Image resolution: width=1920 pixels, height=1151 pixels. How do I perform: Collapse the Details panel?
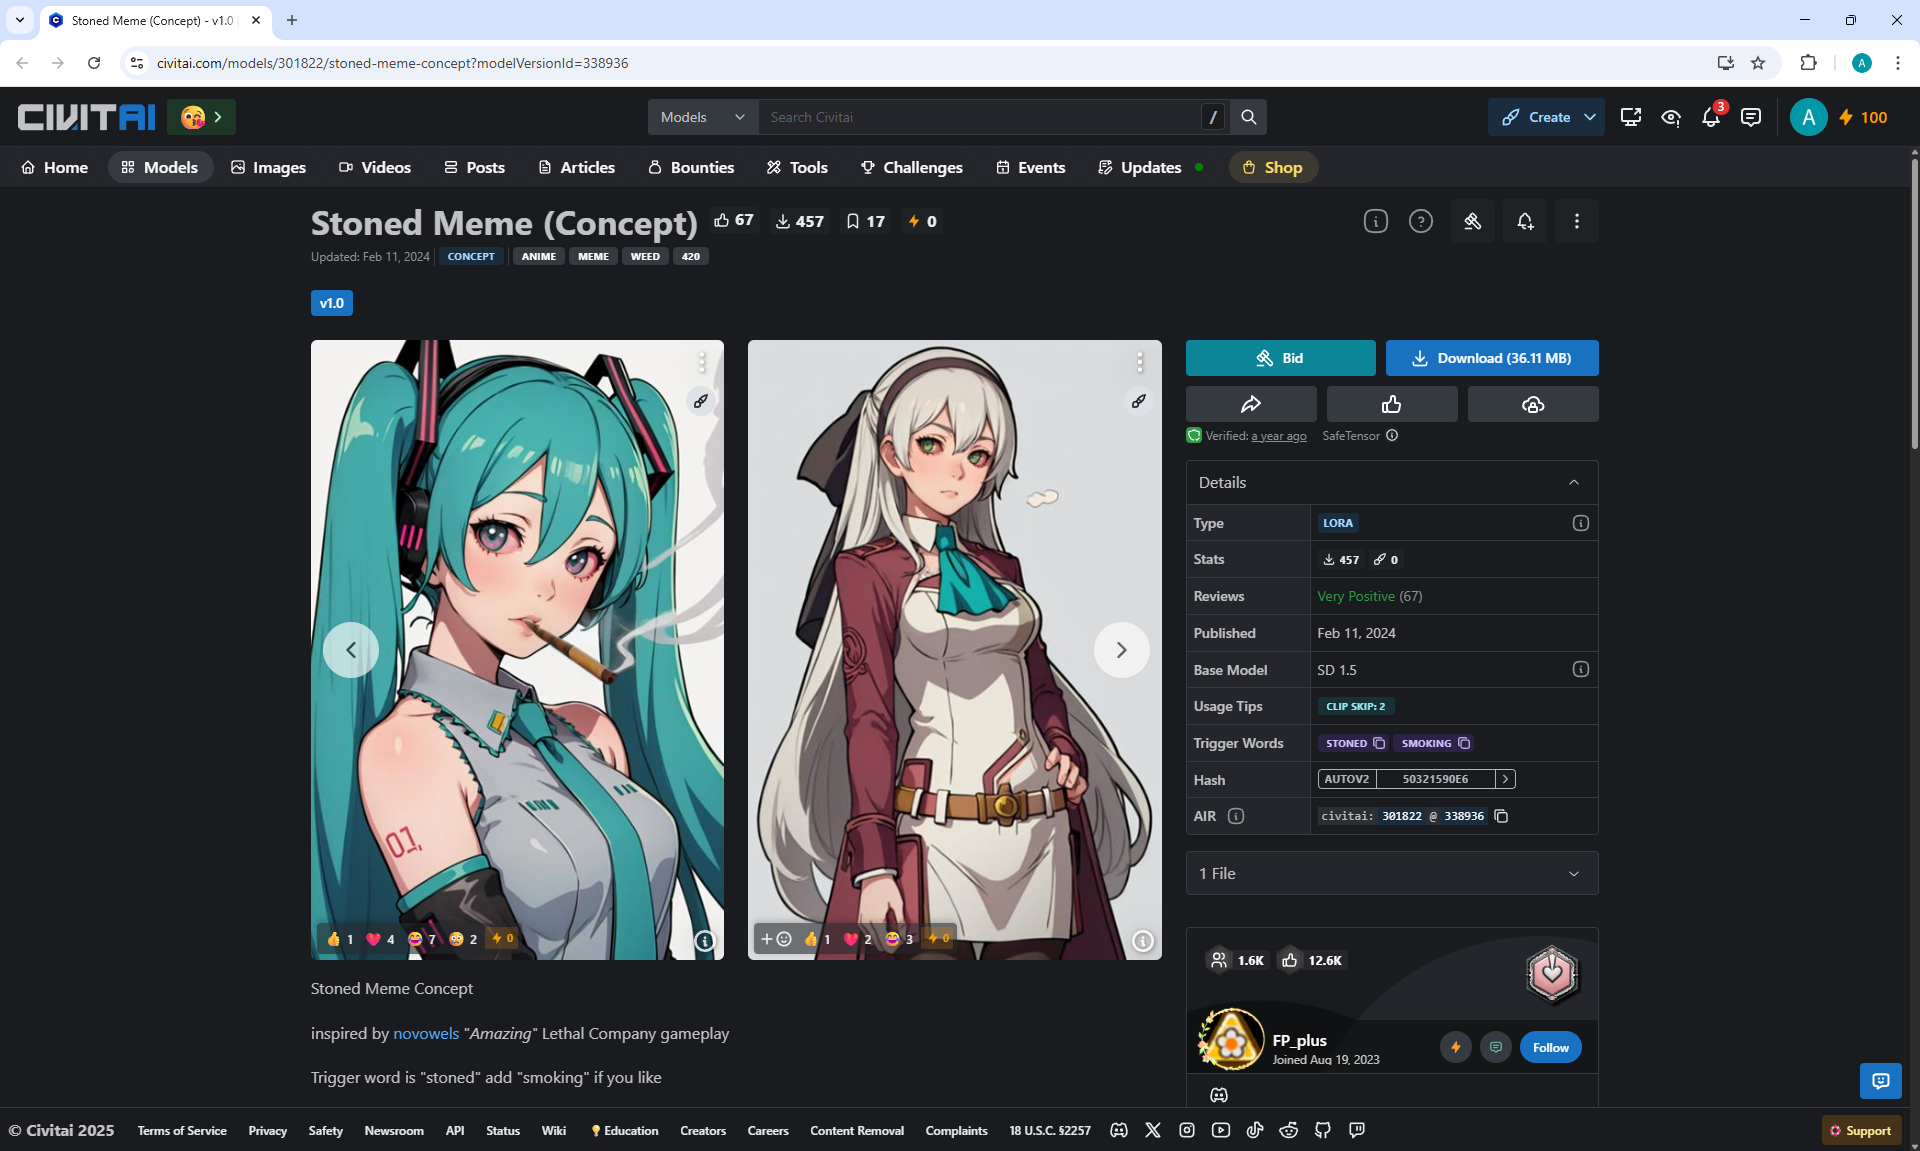coord(1573,482)
